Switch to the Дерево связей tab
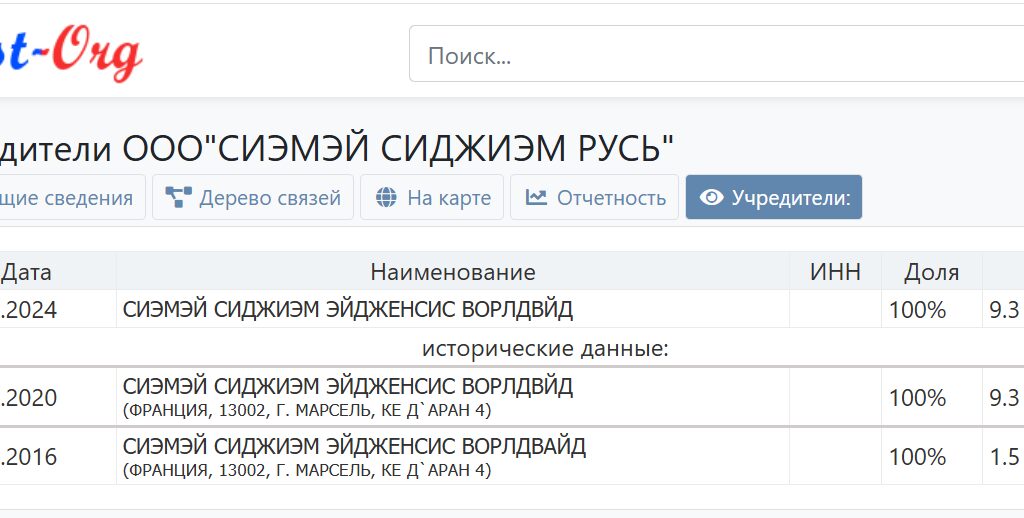The width and height of the screenshot is (1024, 518). click(269, 198)
